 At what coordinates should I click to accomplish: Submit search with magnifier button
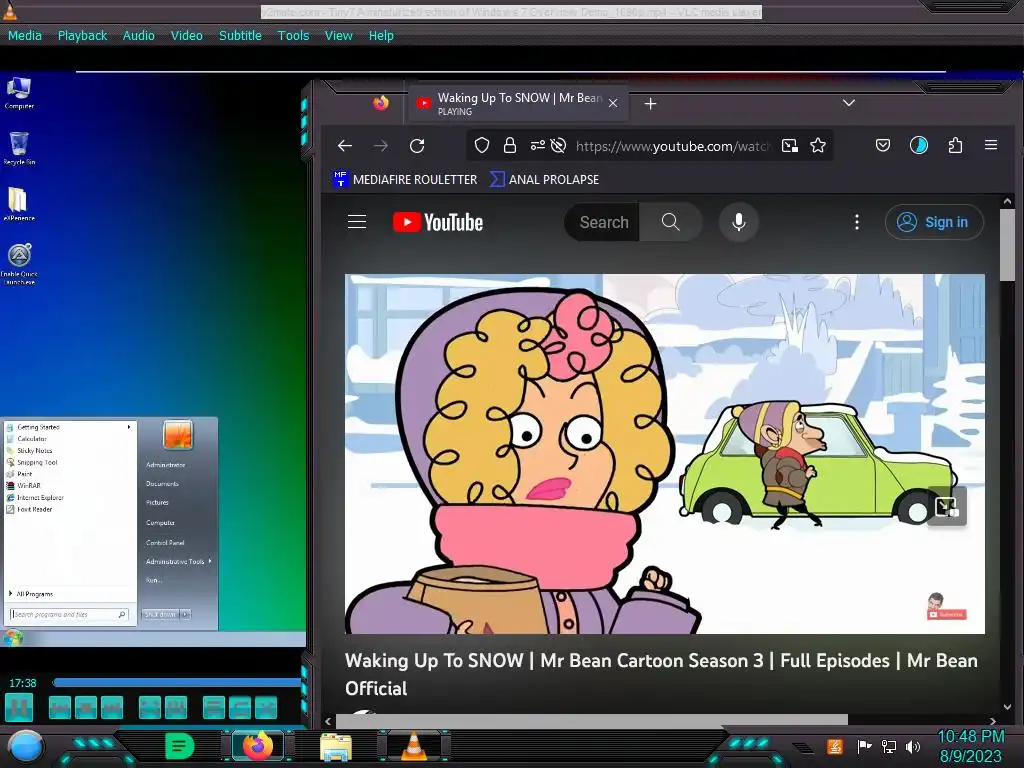[x=671, y=222]
